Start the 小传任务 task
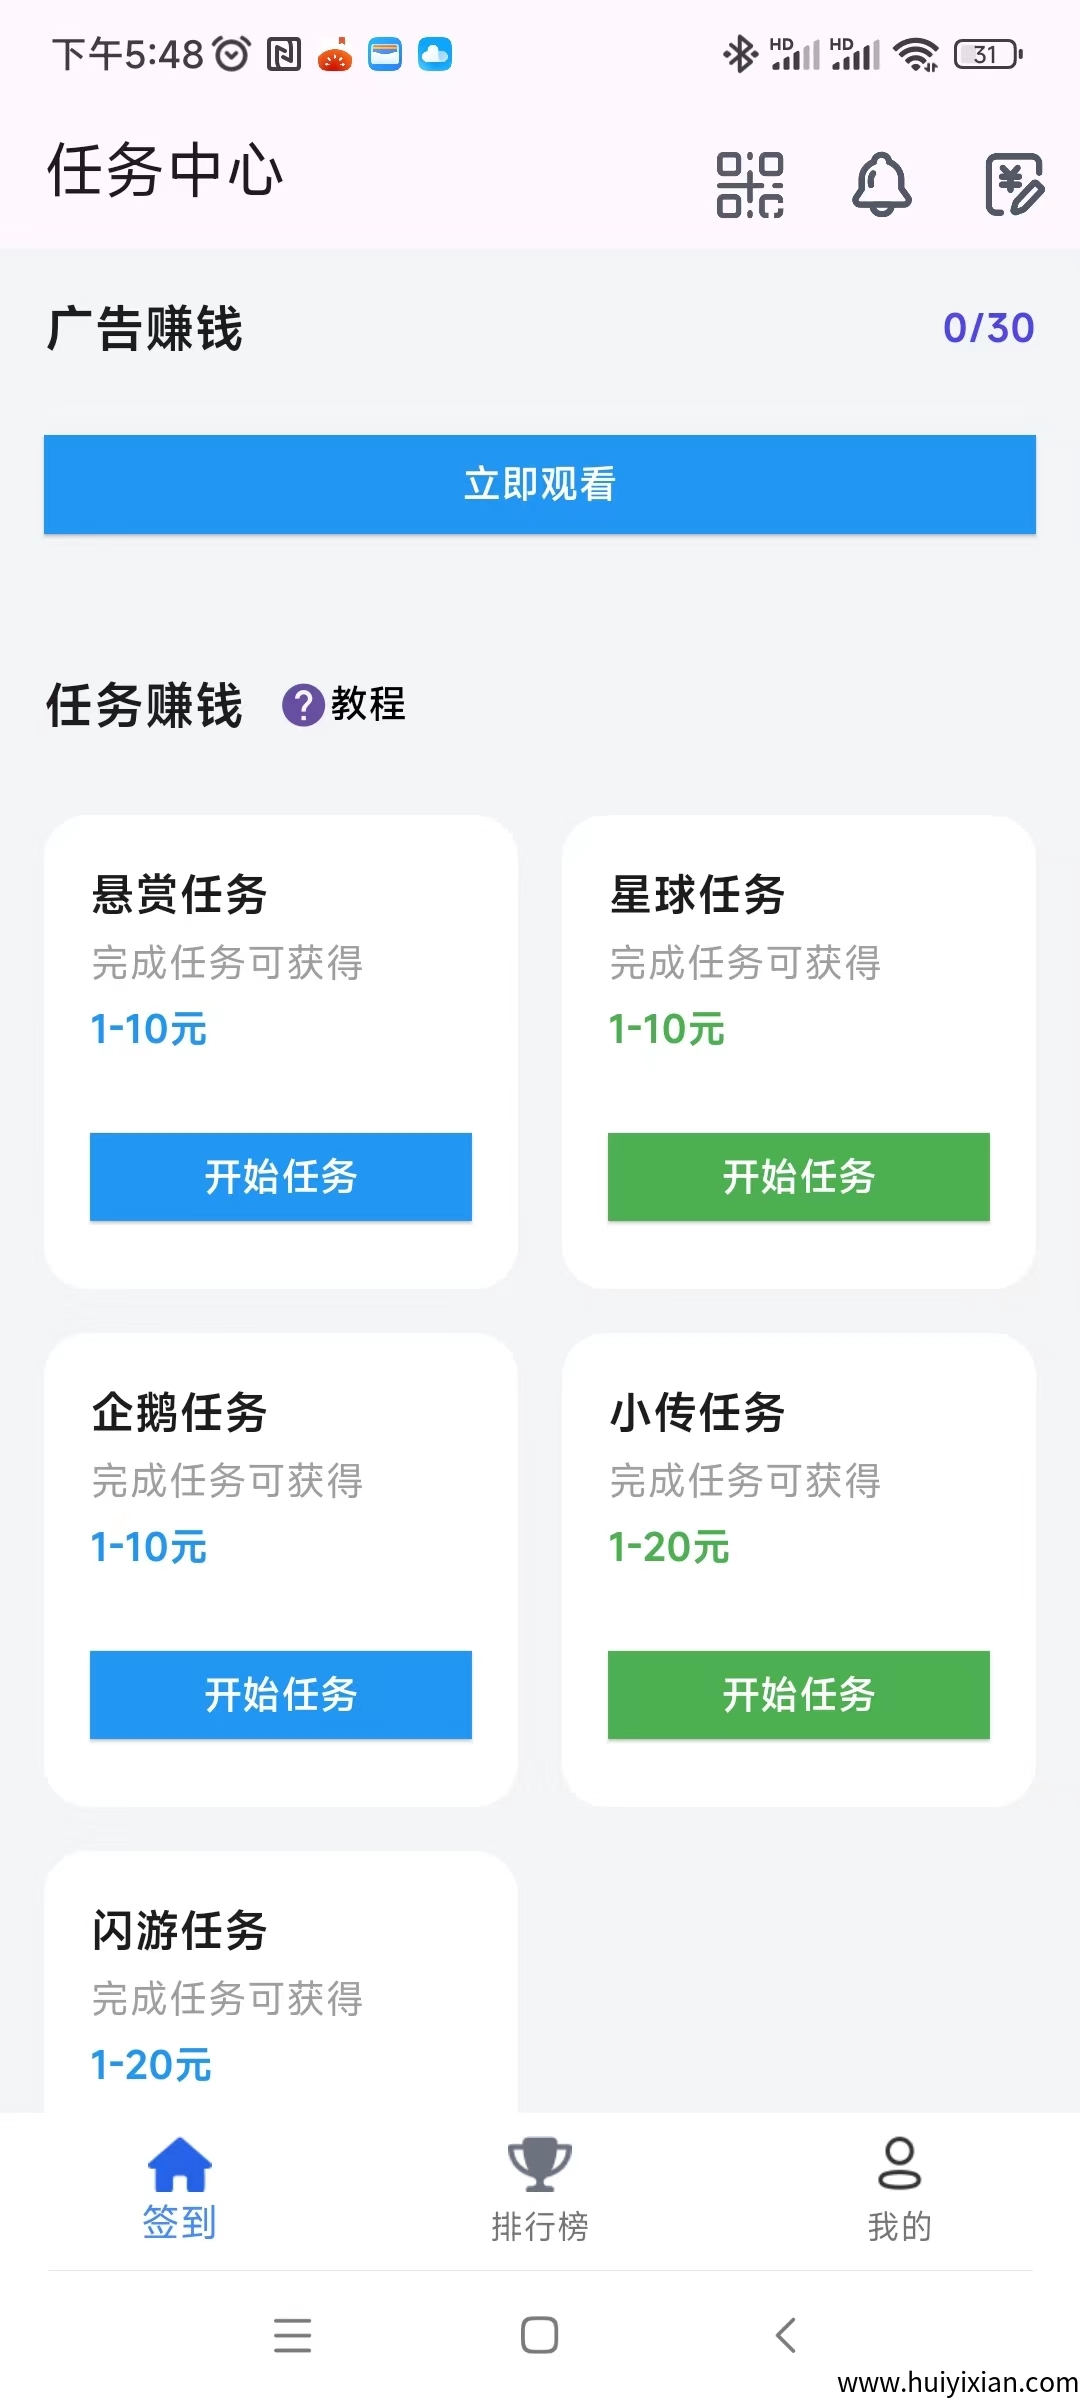The height and width of the screenshot is (2400, 1080). [798, 1694]
